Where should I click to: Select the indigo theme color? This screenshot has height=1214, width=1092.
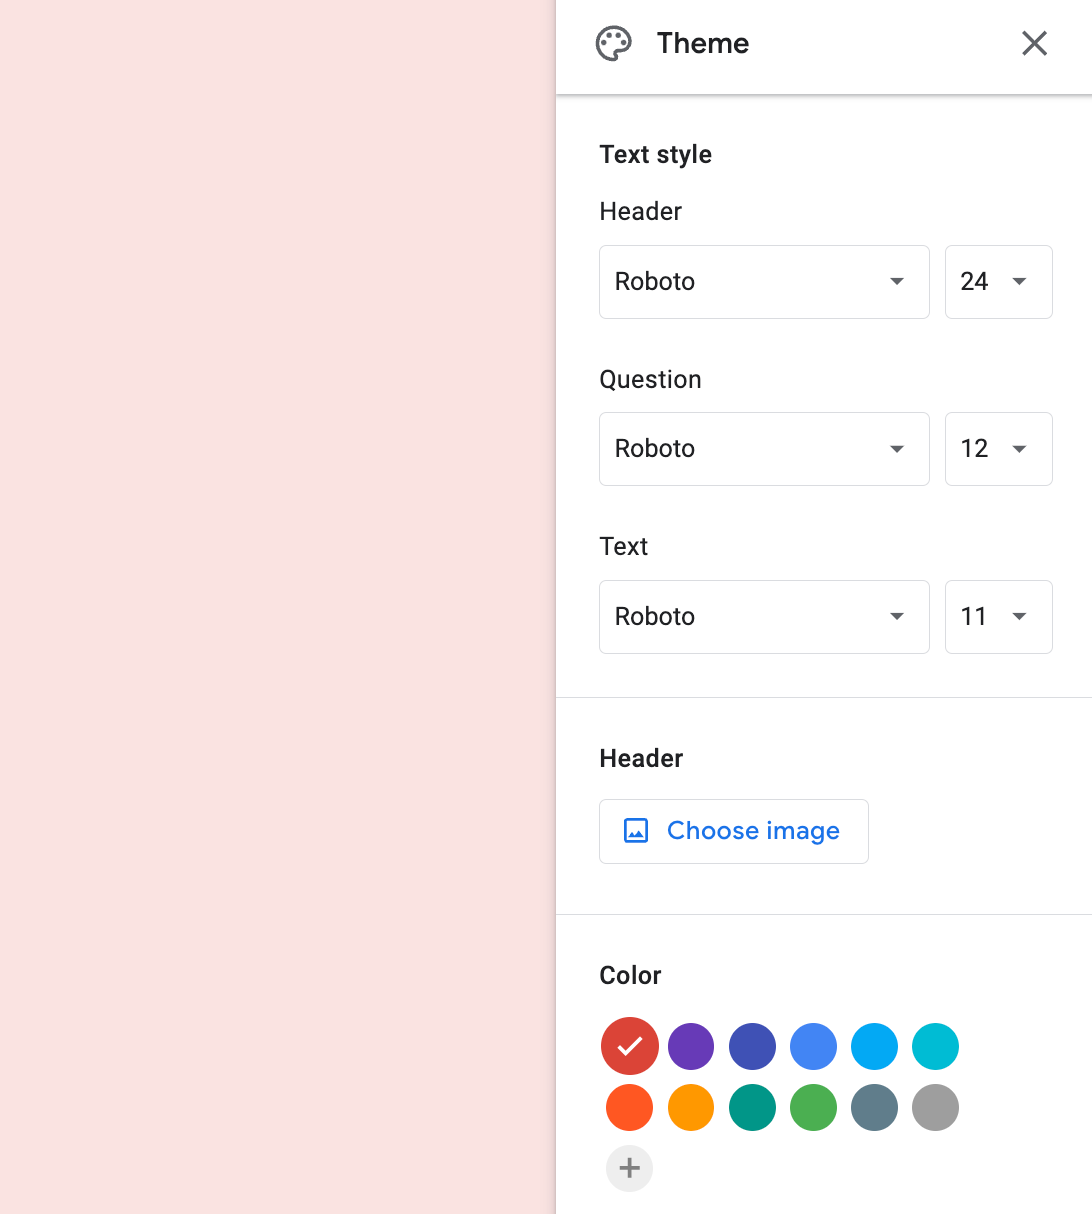pyautogui.click(x=752, y=1047)
